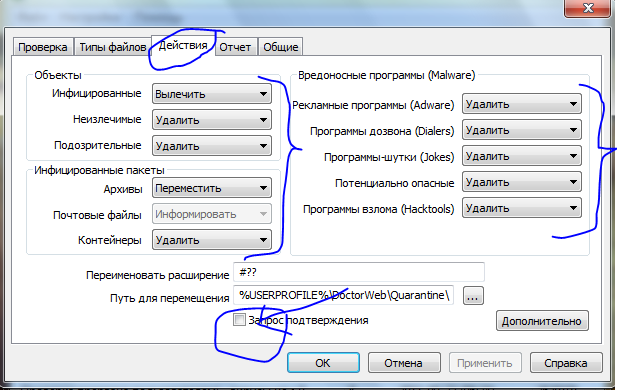617x390 pixels.
Task: Click the Отмена button
Action: [404, 362]
